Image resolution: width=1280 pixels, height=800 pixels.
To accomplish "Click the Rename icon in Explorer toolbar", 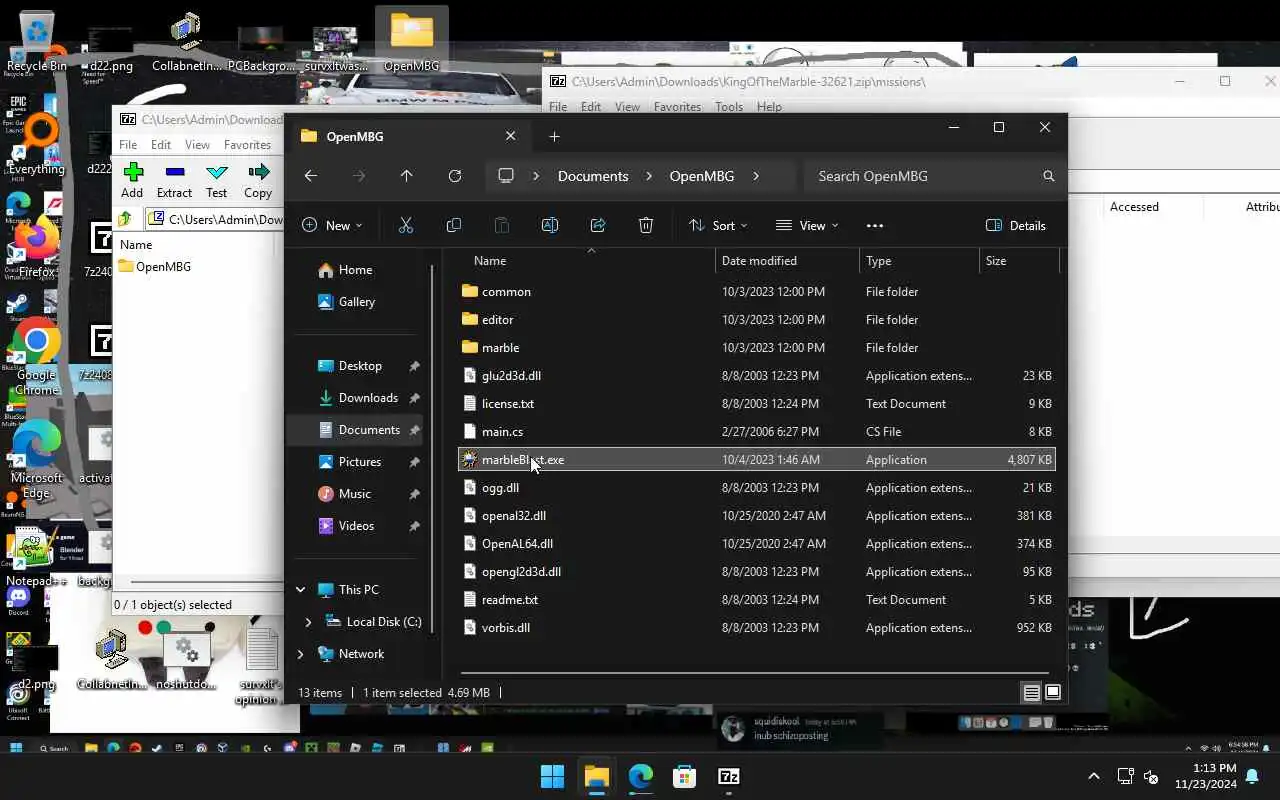I will point(549,225).
